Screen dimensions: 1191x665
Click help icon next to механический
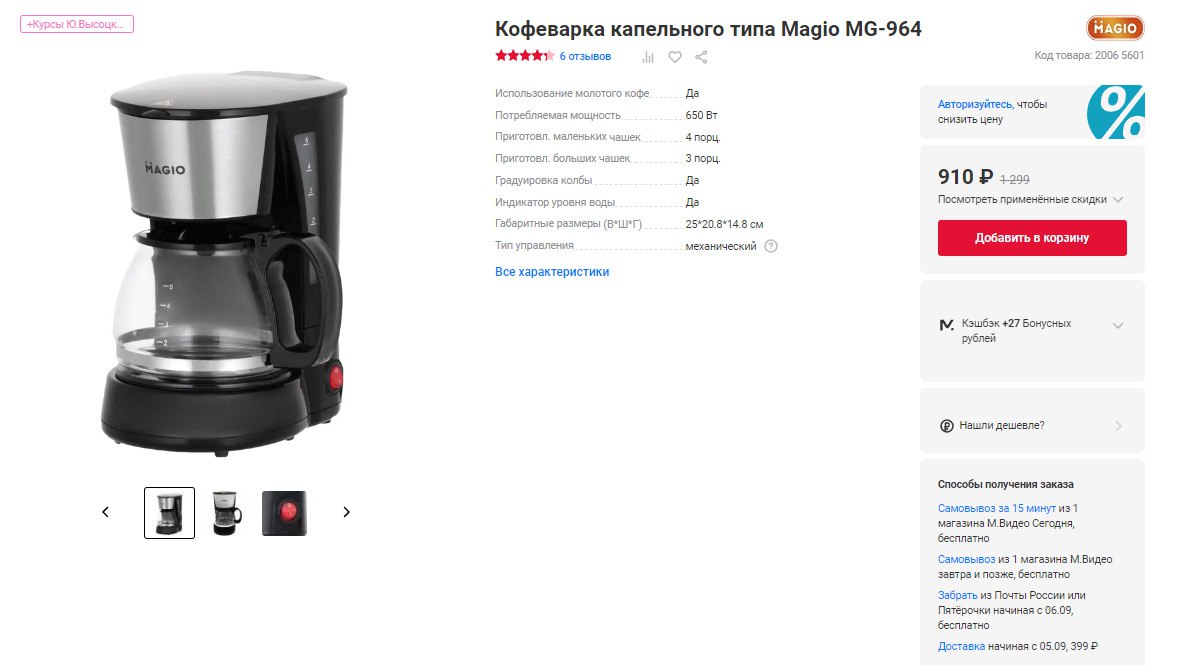tap(771, 246)
